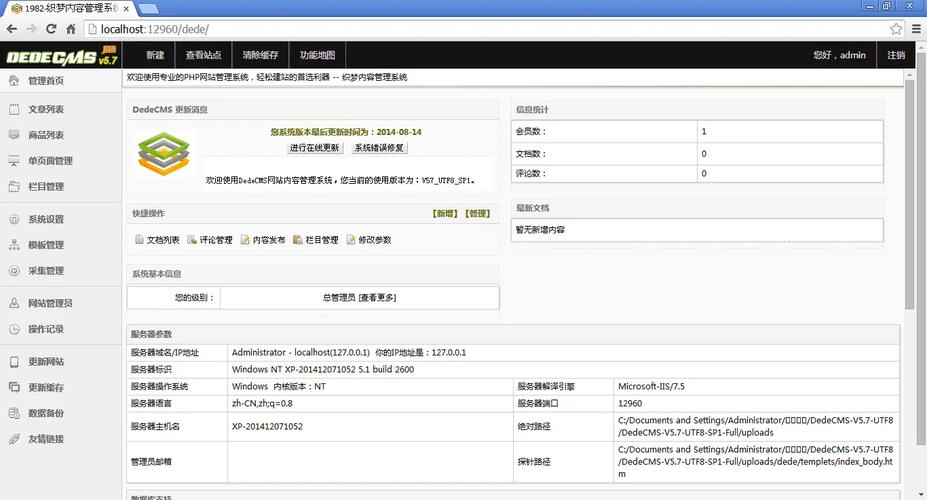Click the 单页面管理 sidebar icon
Screen dimensions: 927x500
14,161
